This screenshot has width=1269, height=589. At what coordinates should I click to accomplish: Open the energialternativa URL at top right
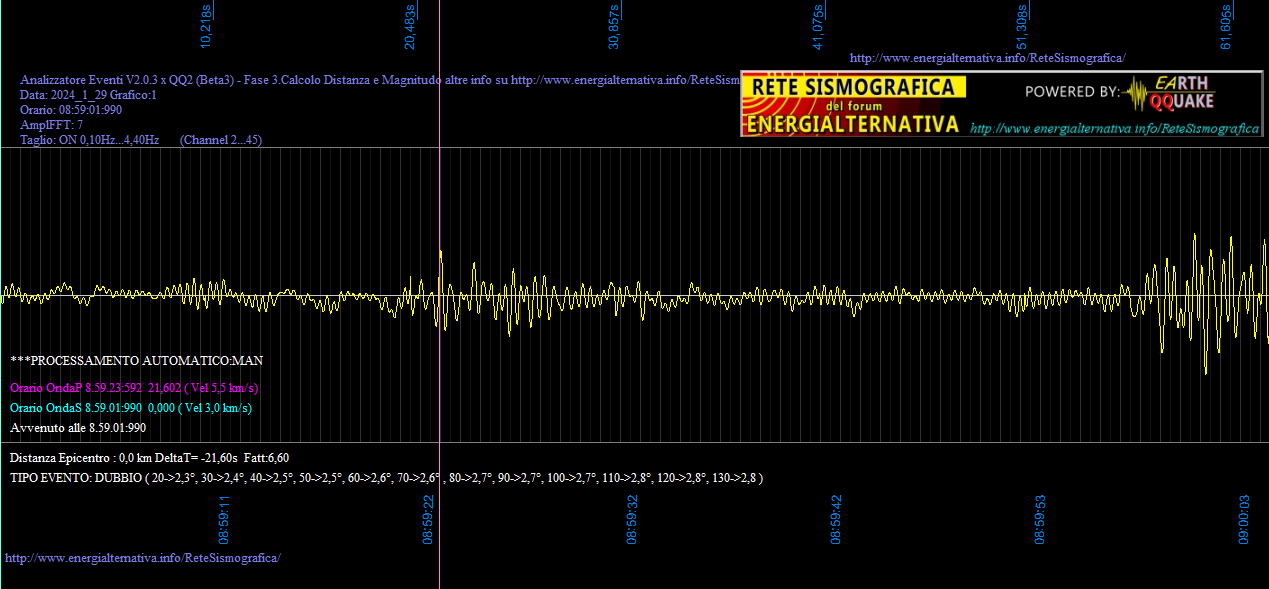(987, 58)
